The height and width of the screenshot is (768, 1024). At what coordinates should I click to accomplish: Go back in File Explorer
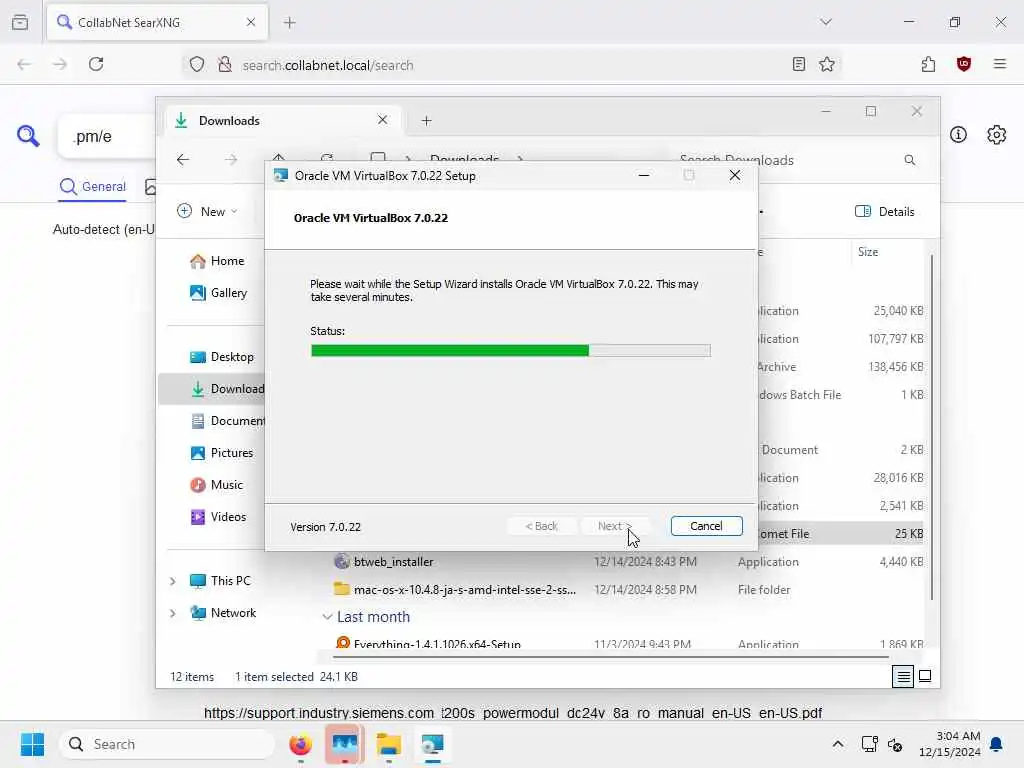click(183, 160)
